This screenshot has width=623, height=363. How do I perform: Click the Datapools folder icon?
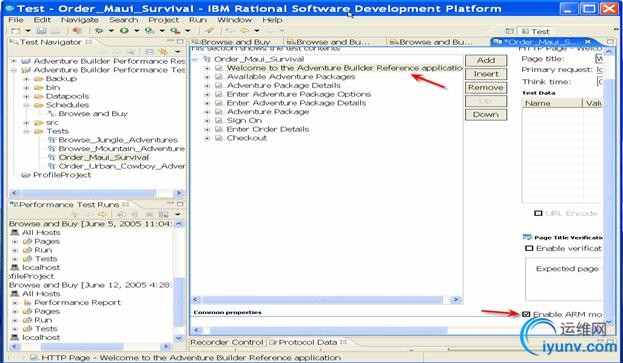pyautogui.click(x=39, y=96)
